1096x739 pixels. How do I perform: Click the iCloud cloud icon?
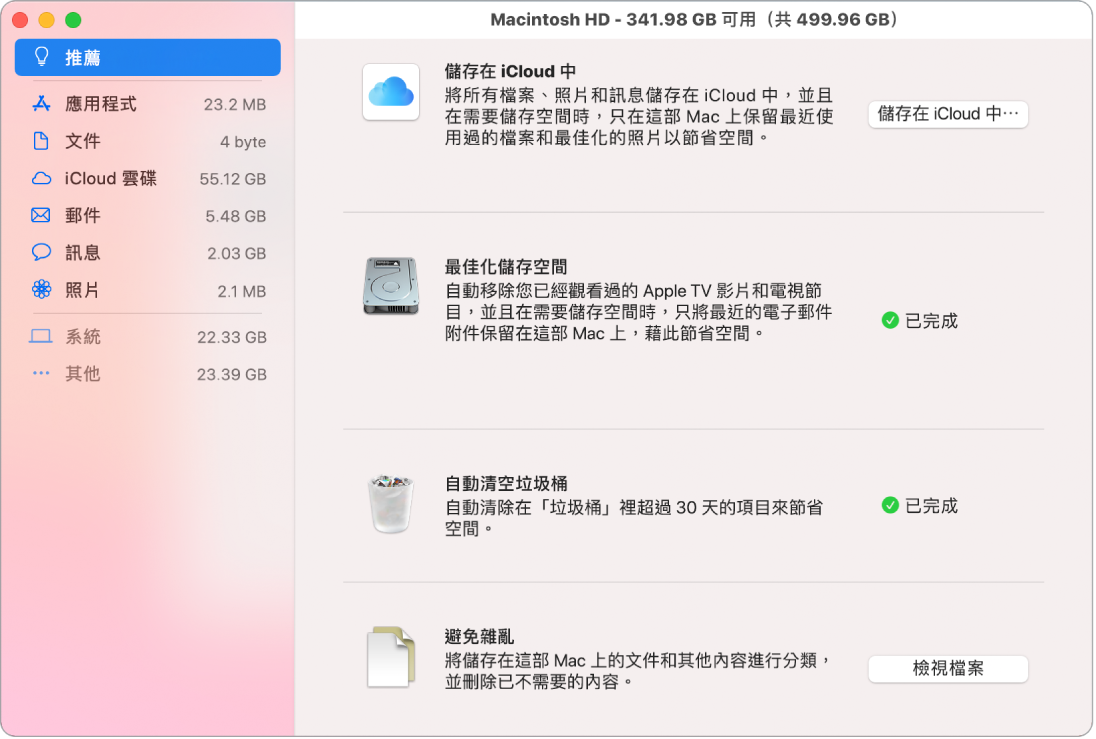[x=390, y=92]
